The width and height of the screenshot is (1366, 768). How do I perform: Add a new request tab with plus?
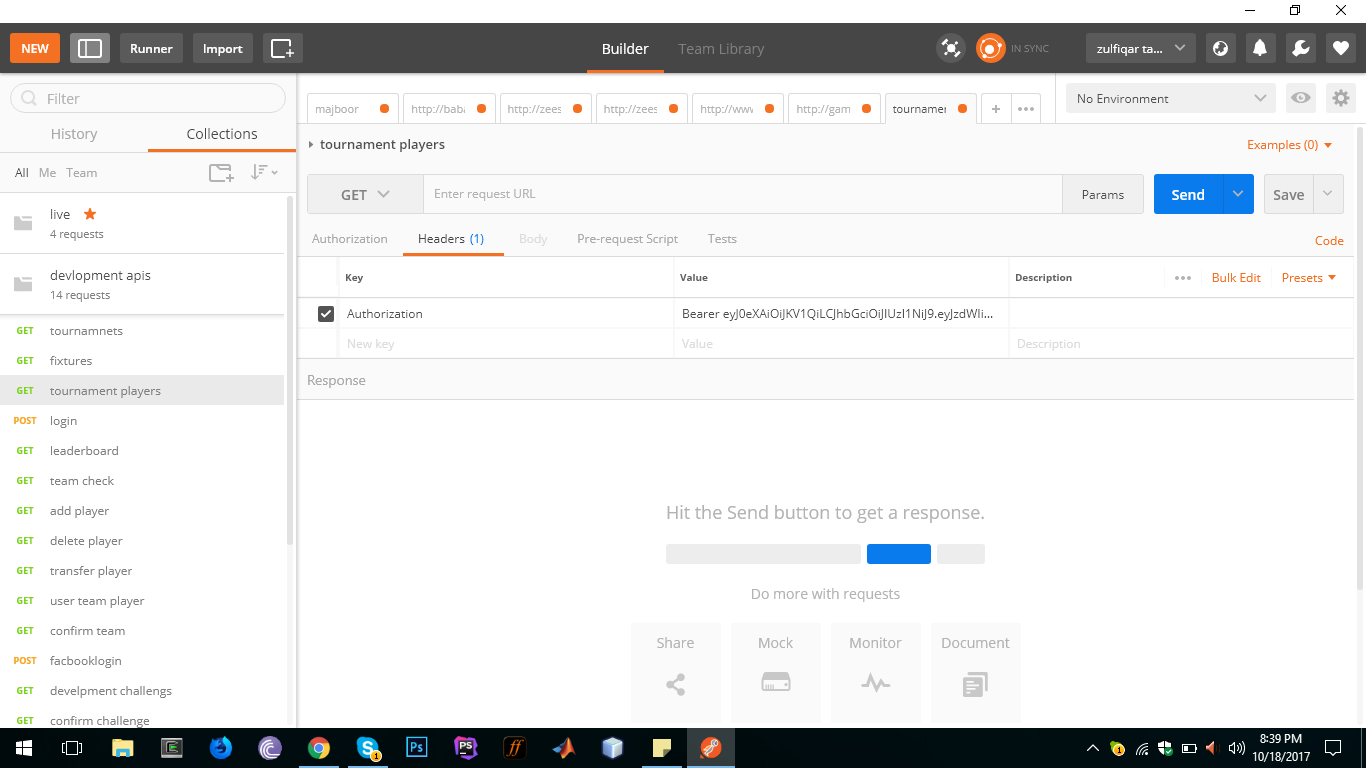pos(996,109)
